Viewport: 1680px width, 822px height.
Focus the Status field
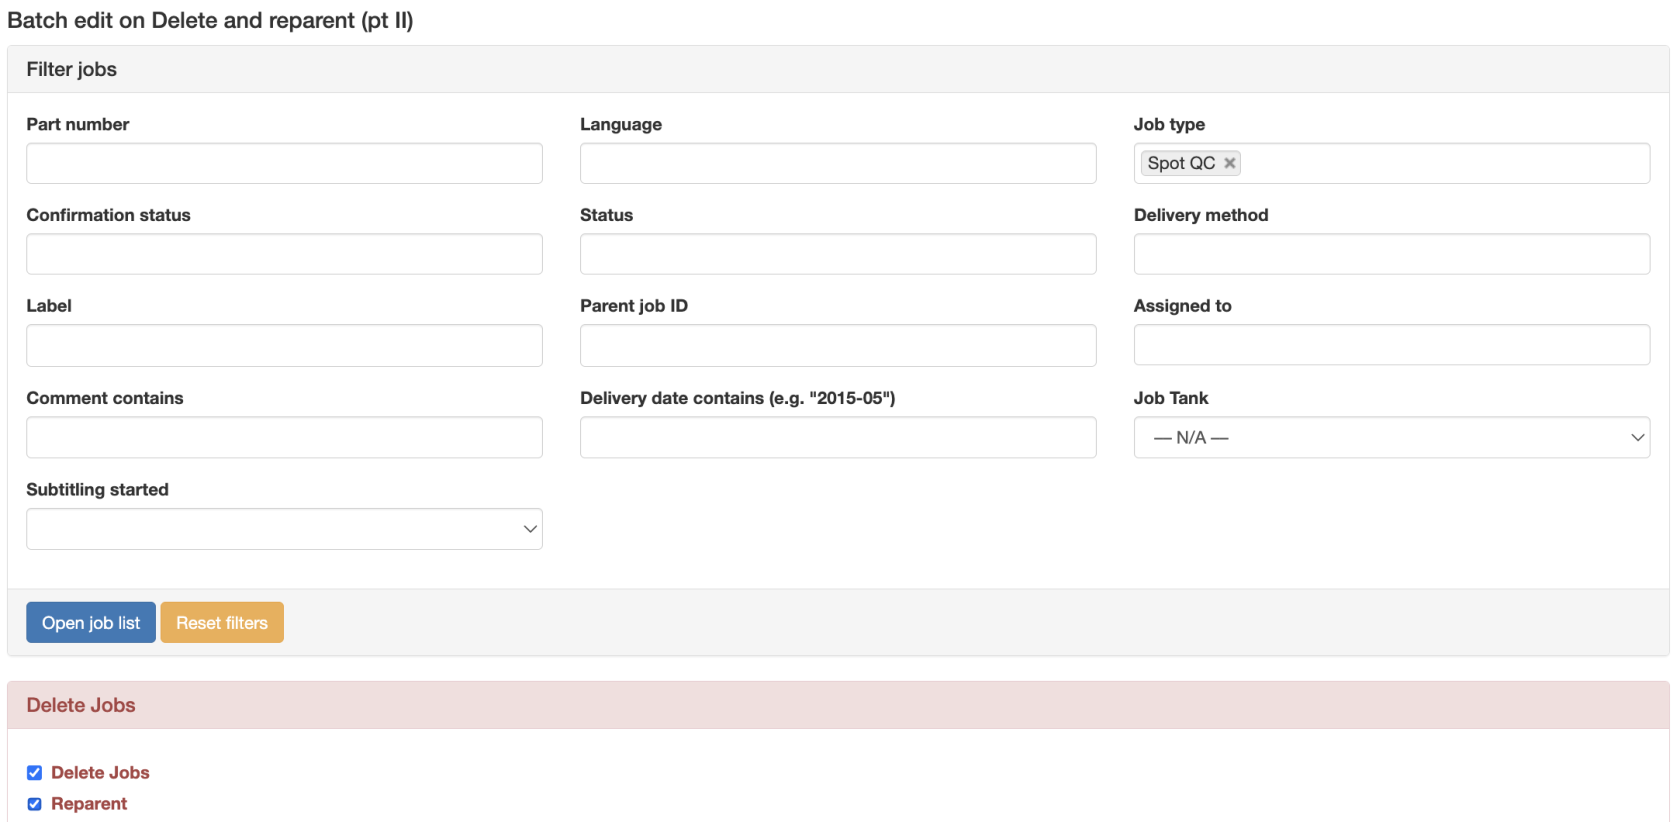point(838,254)
